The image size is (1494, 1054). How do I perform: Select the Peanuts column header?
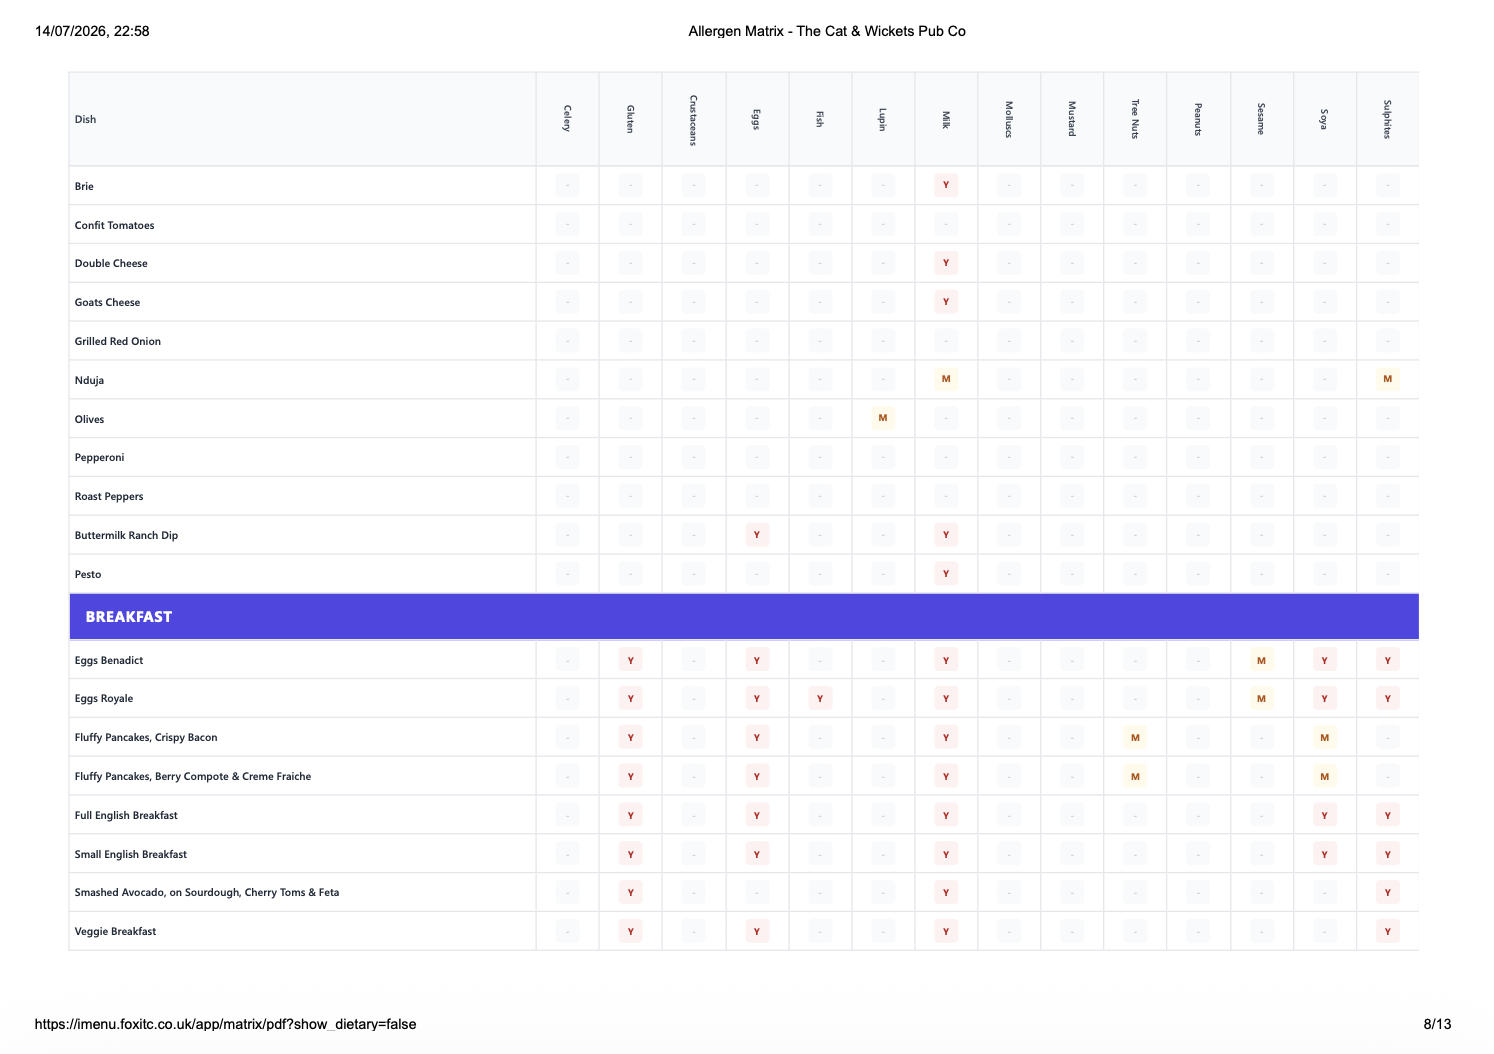[1198, 119]
